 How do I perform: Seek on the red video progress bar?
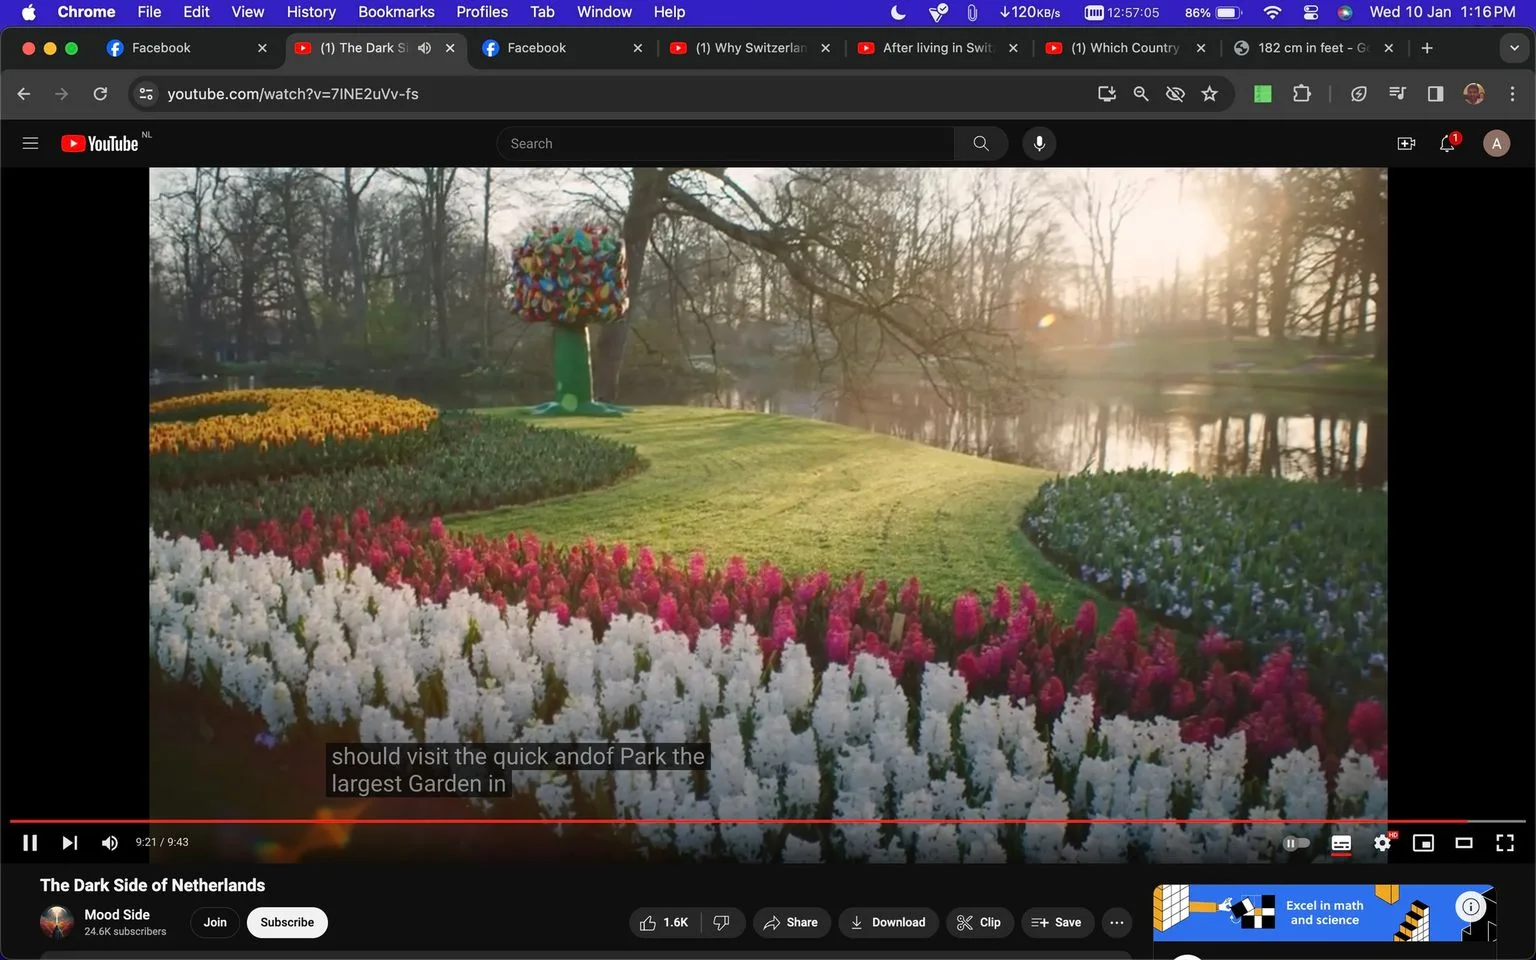[767, 821]
